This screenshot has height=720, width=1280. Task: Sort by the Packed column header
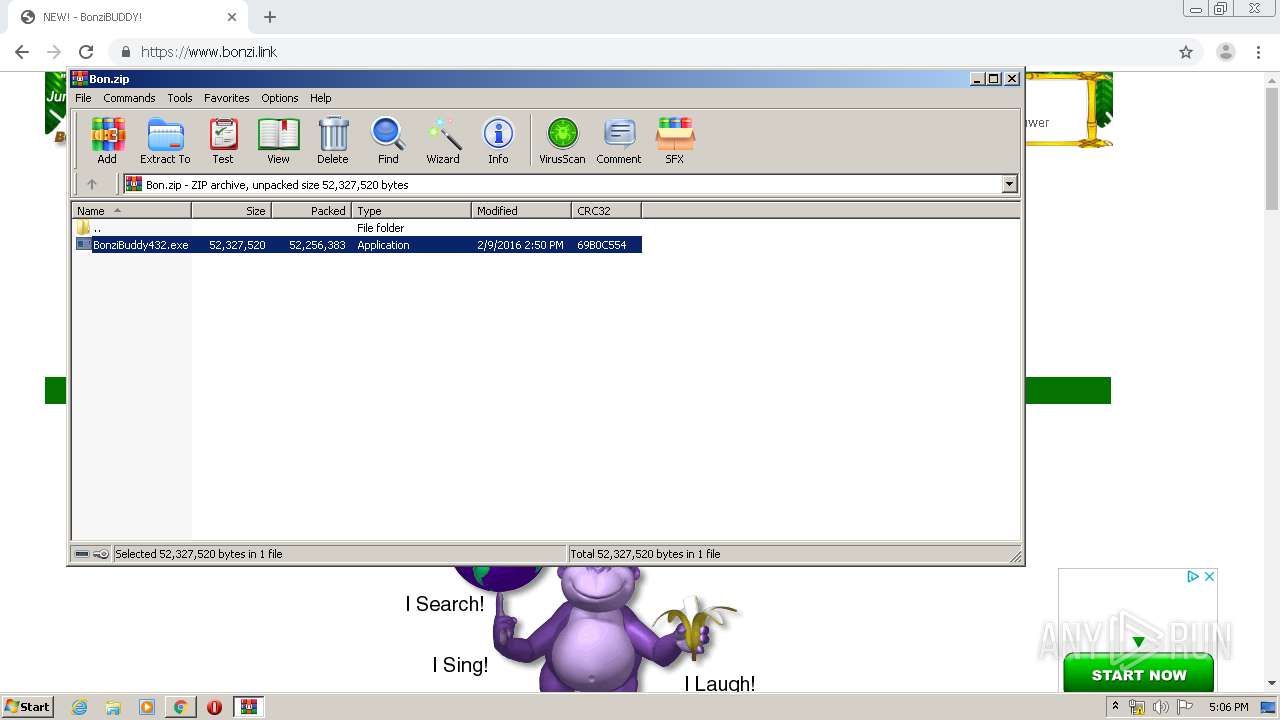(311, 211)
